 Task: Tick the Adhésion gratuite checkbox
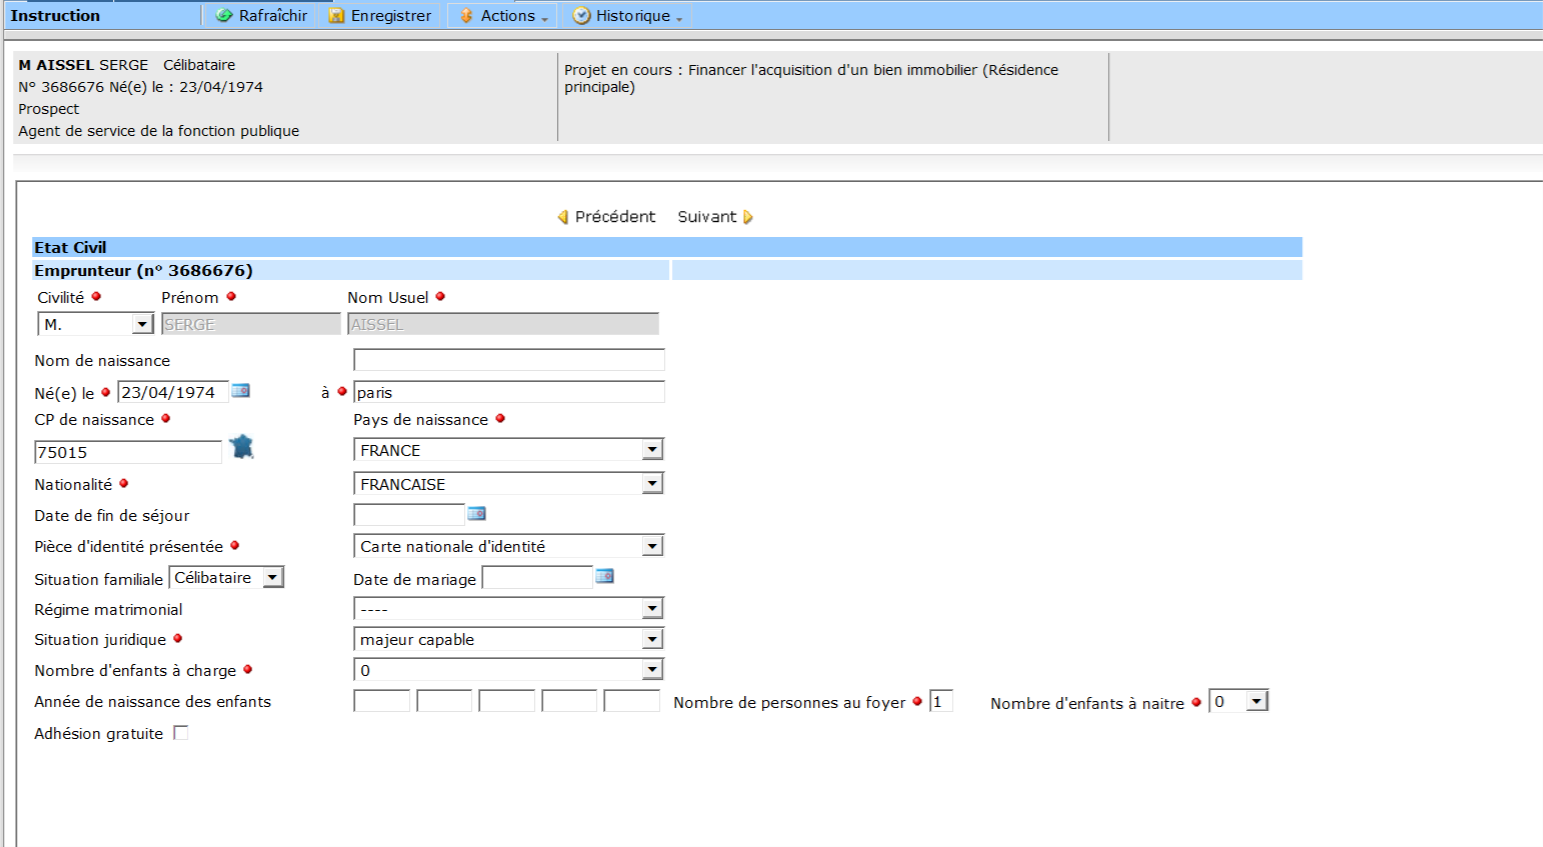pos(181,733)
